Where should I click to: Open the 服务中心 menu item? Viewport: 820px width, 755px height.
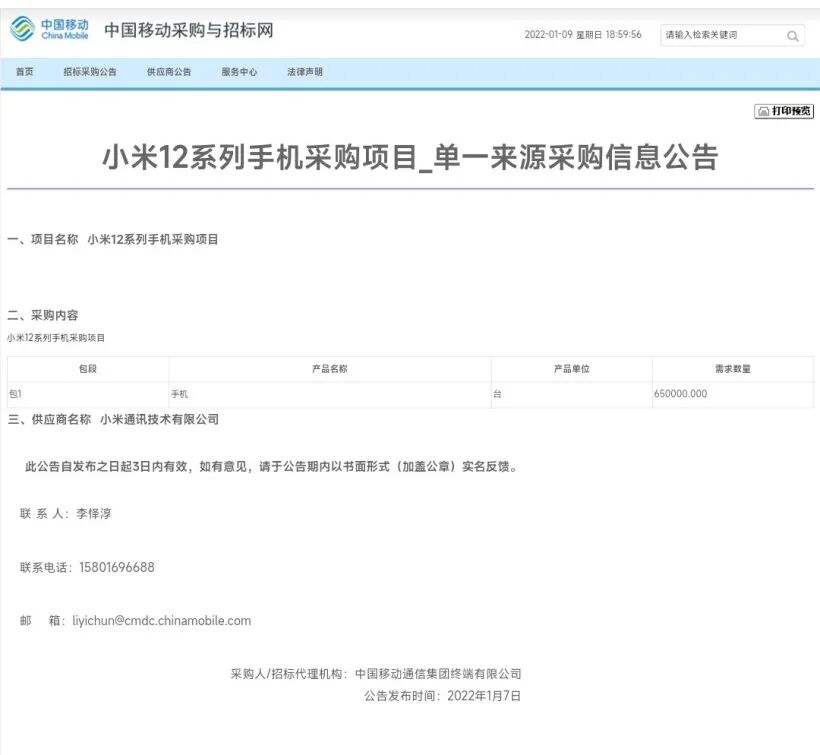coord(239,72)
